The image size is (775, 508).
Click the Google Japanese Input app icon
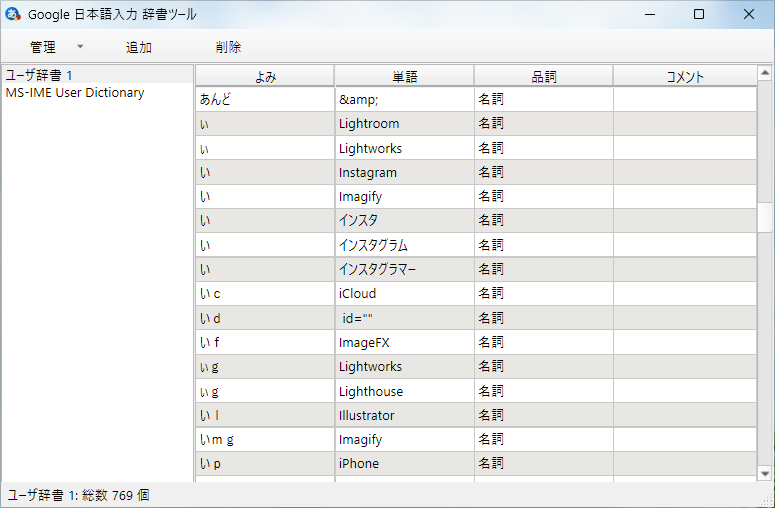(x=12, y=14)
